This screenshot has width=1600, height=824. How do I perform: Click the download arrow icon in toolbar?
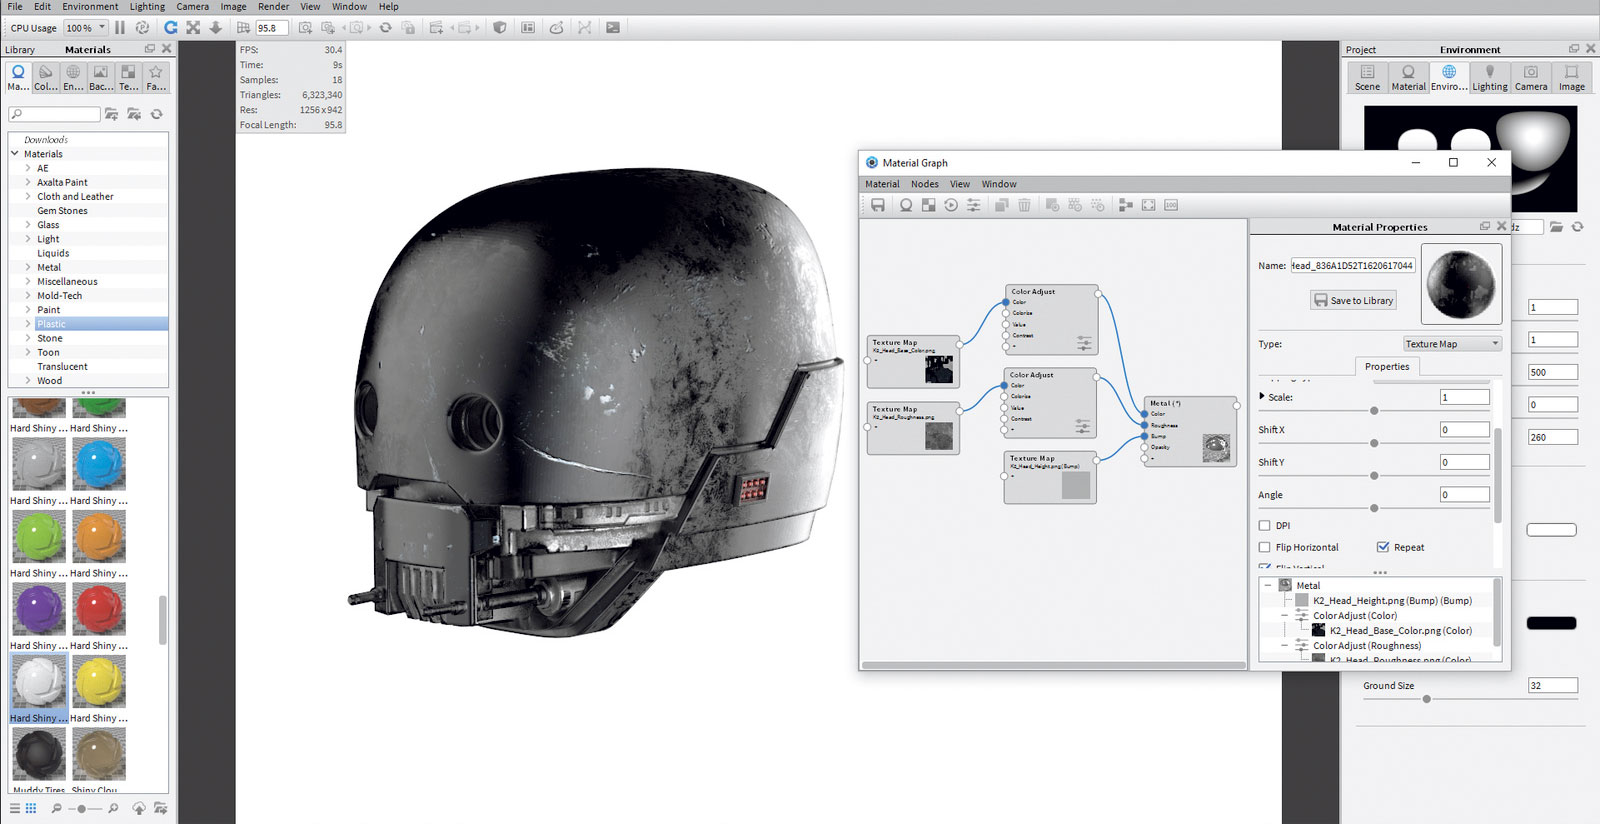point(215,28)
